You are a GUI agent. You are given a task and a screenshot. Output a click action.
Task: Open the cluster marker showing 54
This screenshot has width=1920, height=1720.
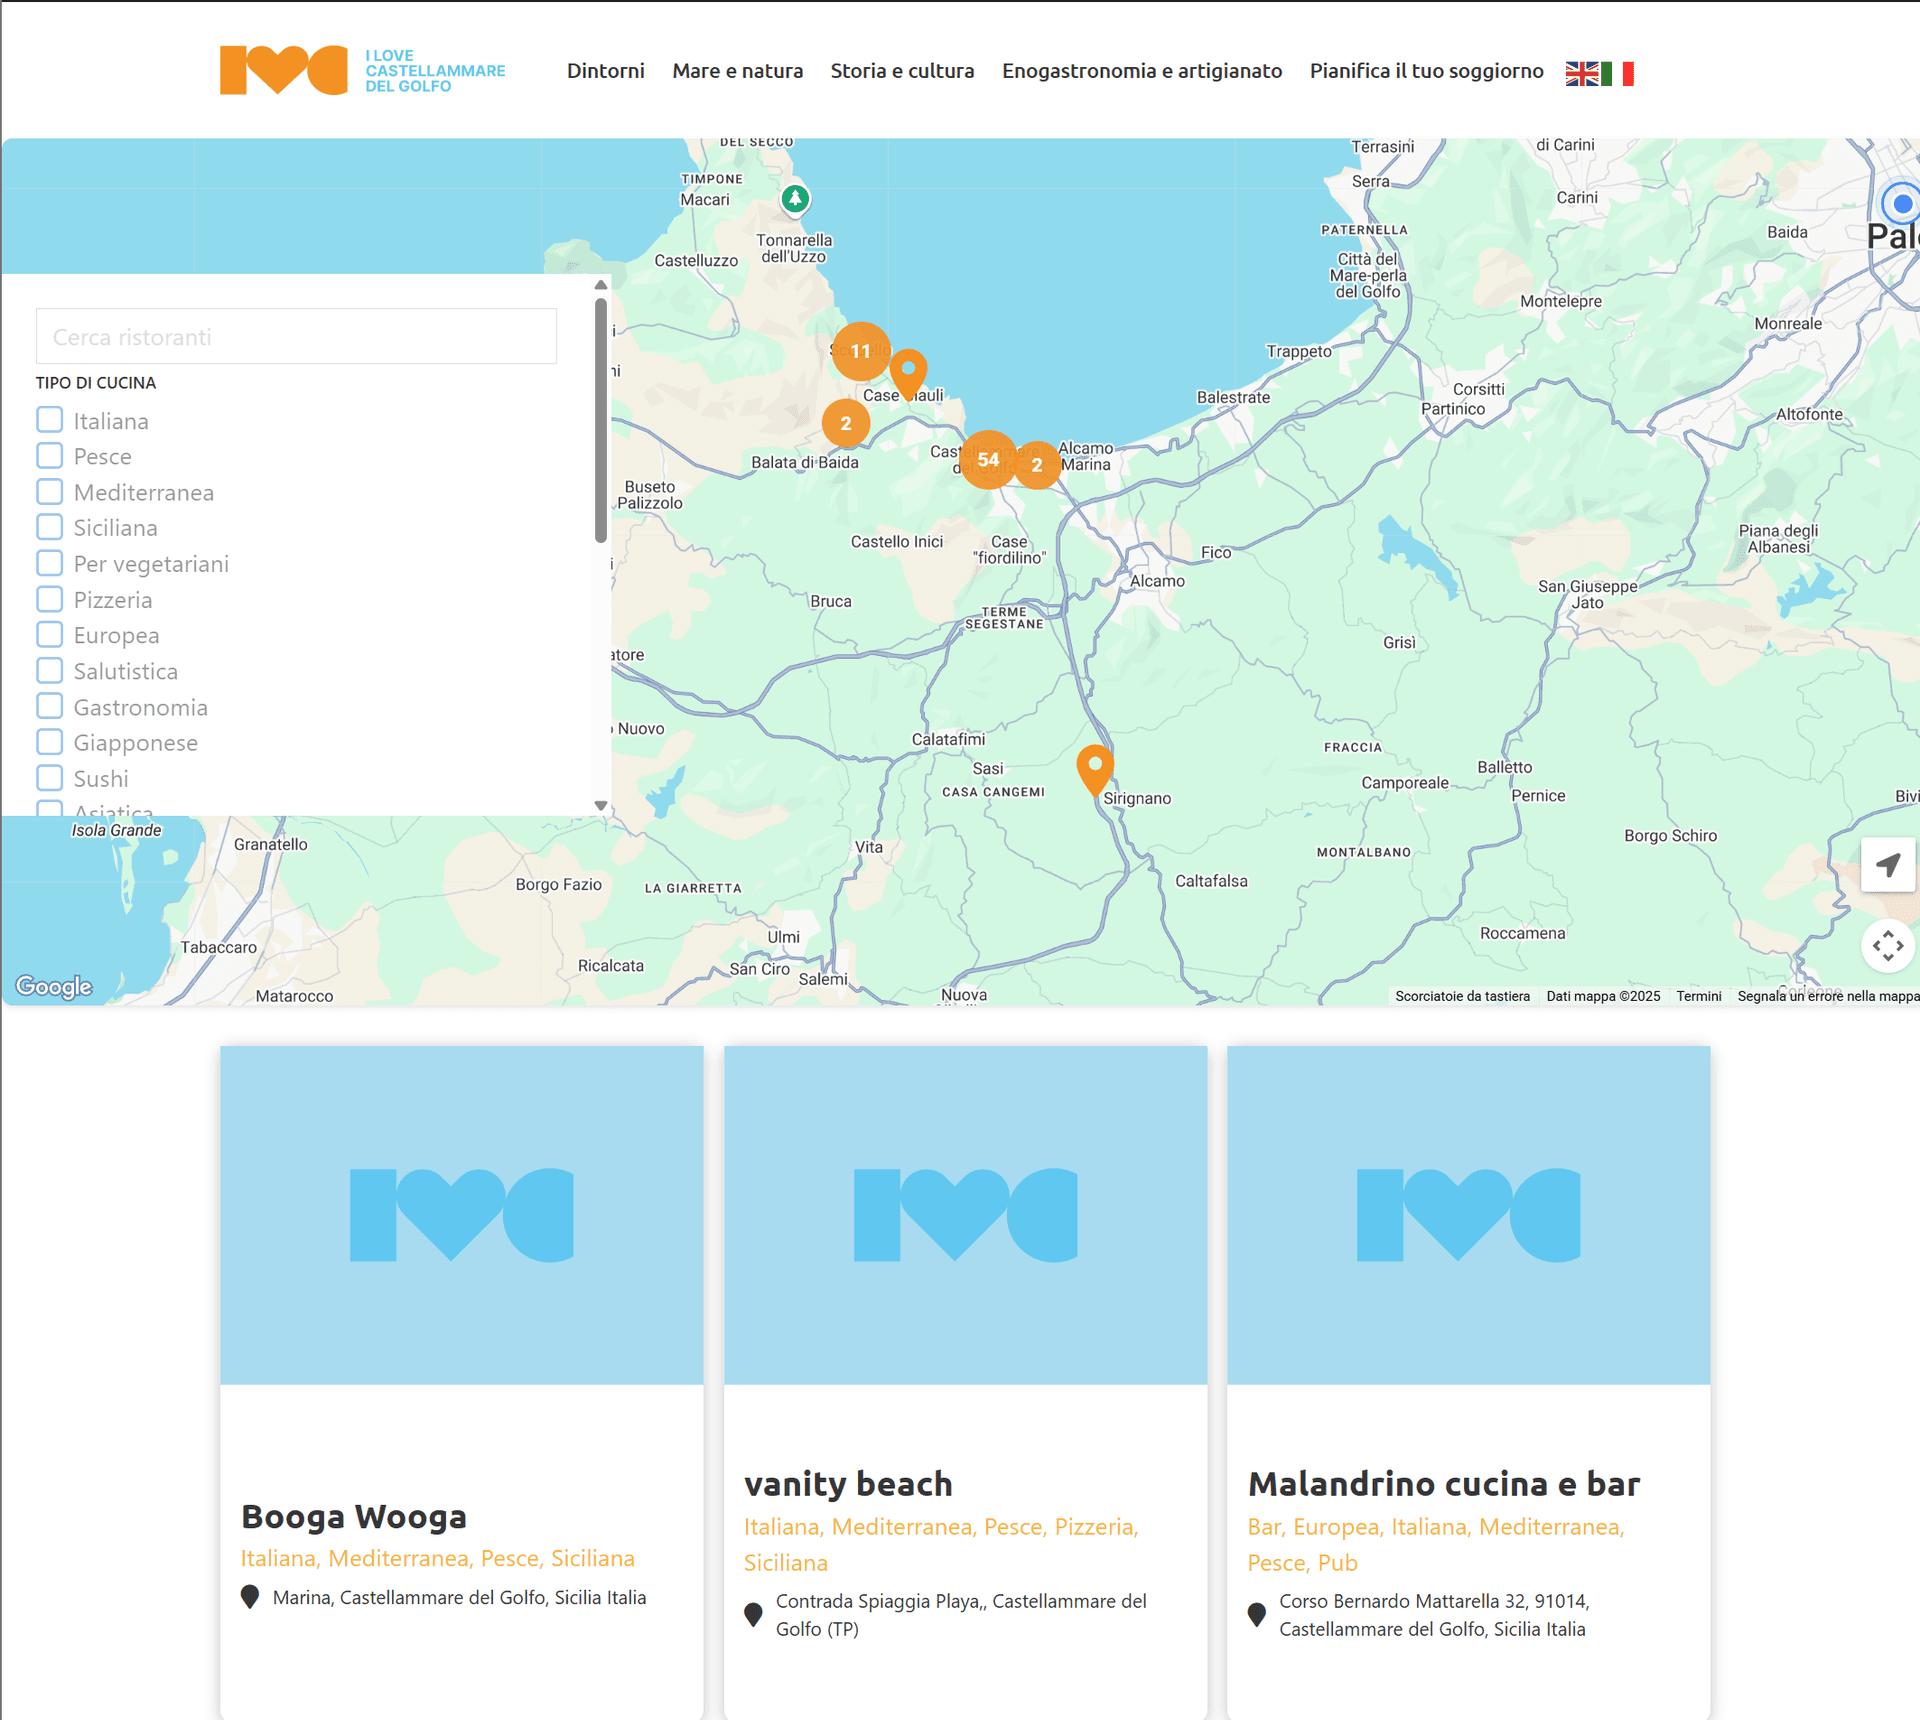pyautogui.click(x=988, y=459)
